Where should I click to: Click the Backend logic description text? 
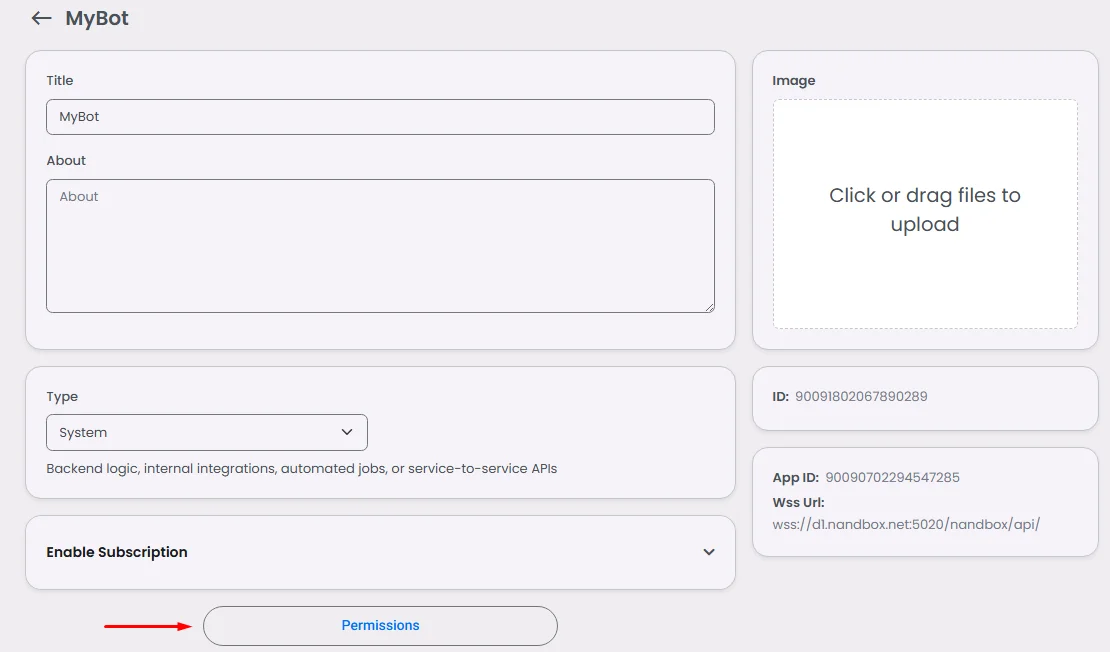point(301,469)
